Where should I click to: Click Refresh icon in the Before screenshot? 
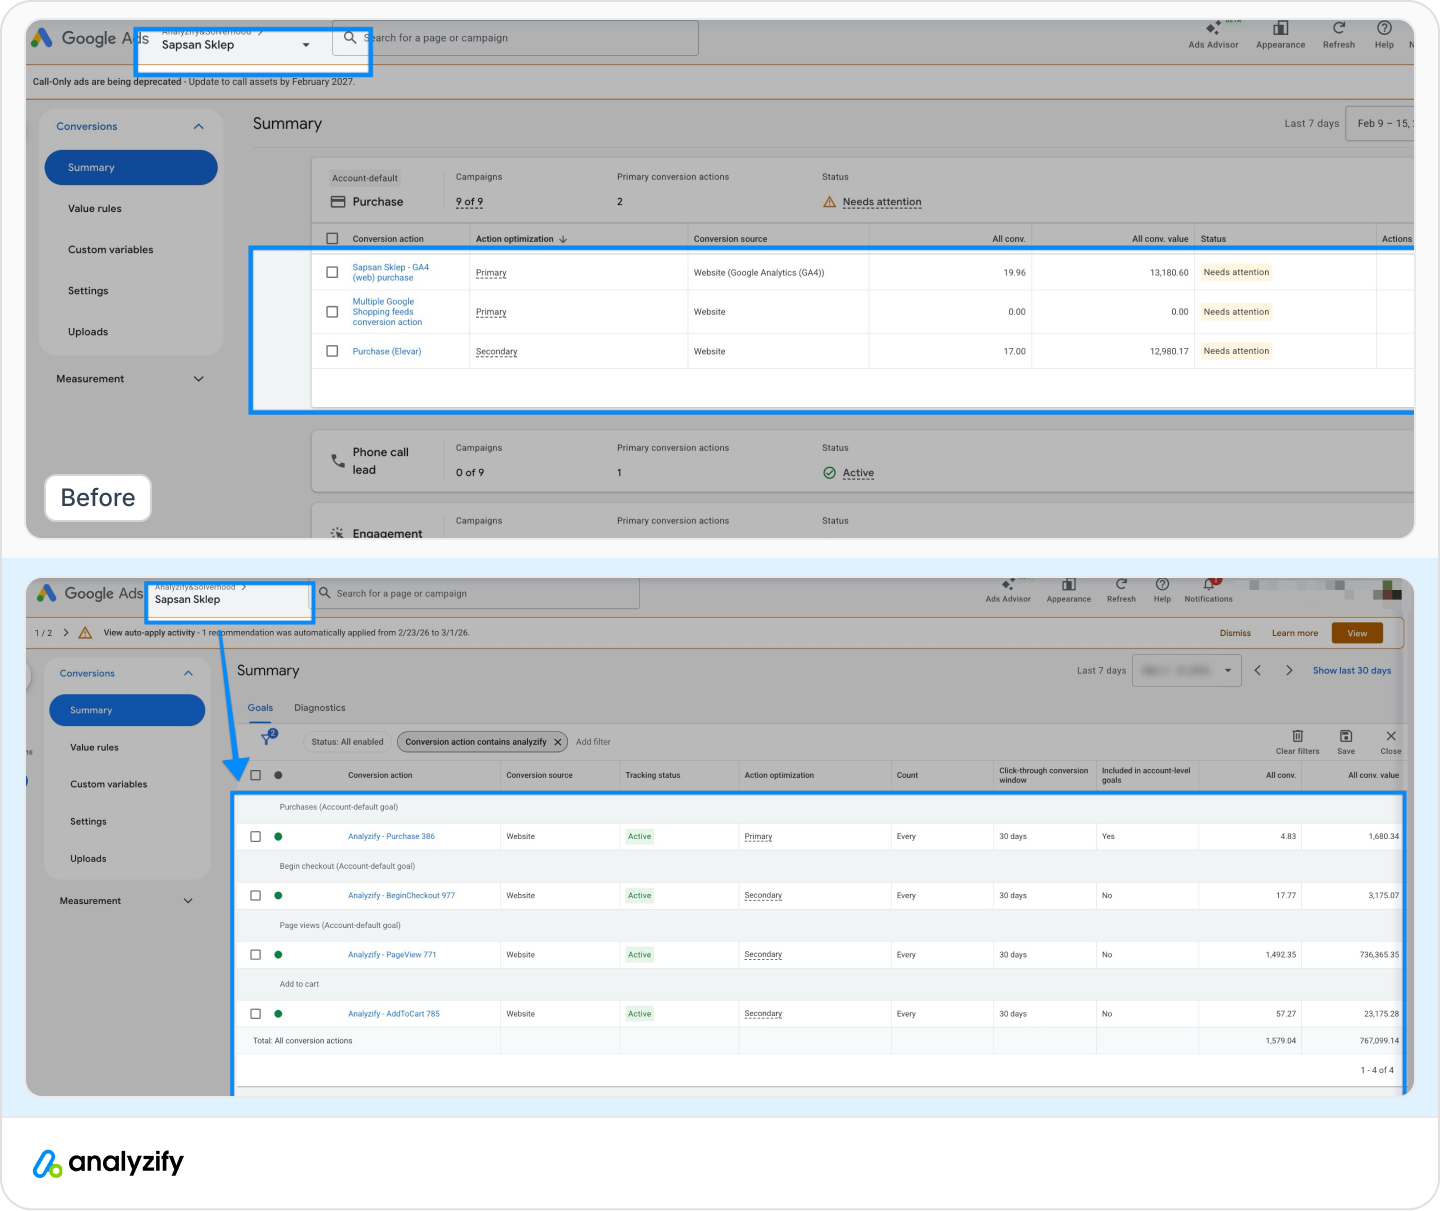(x=1339, y=28)
